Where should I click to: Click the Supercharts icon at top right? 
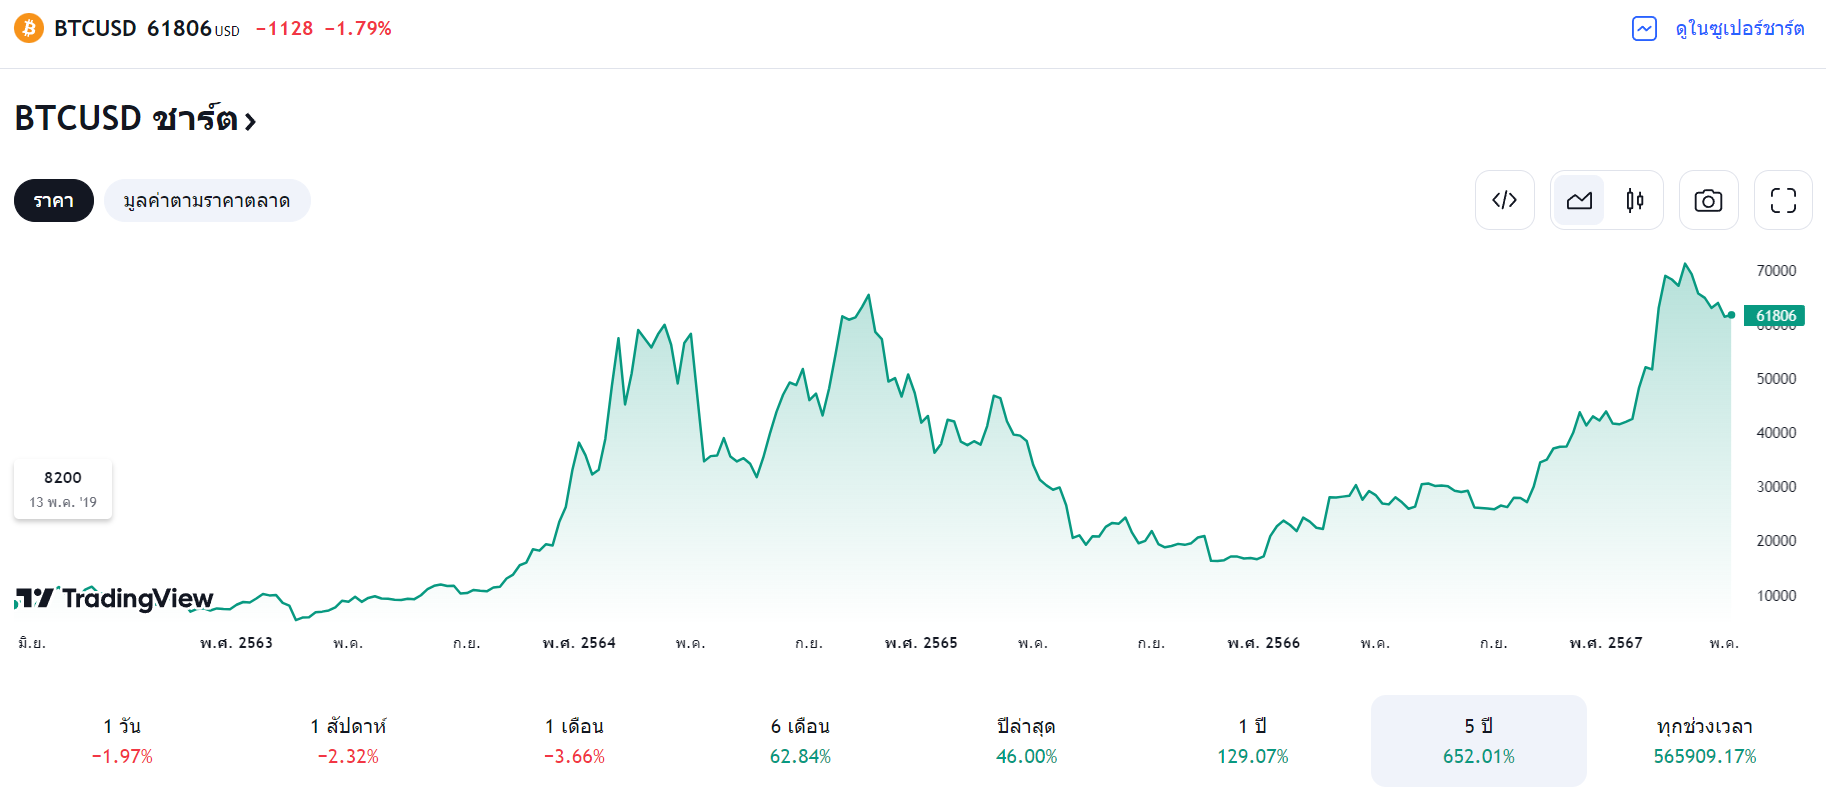tap(1644, 29)
